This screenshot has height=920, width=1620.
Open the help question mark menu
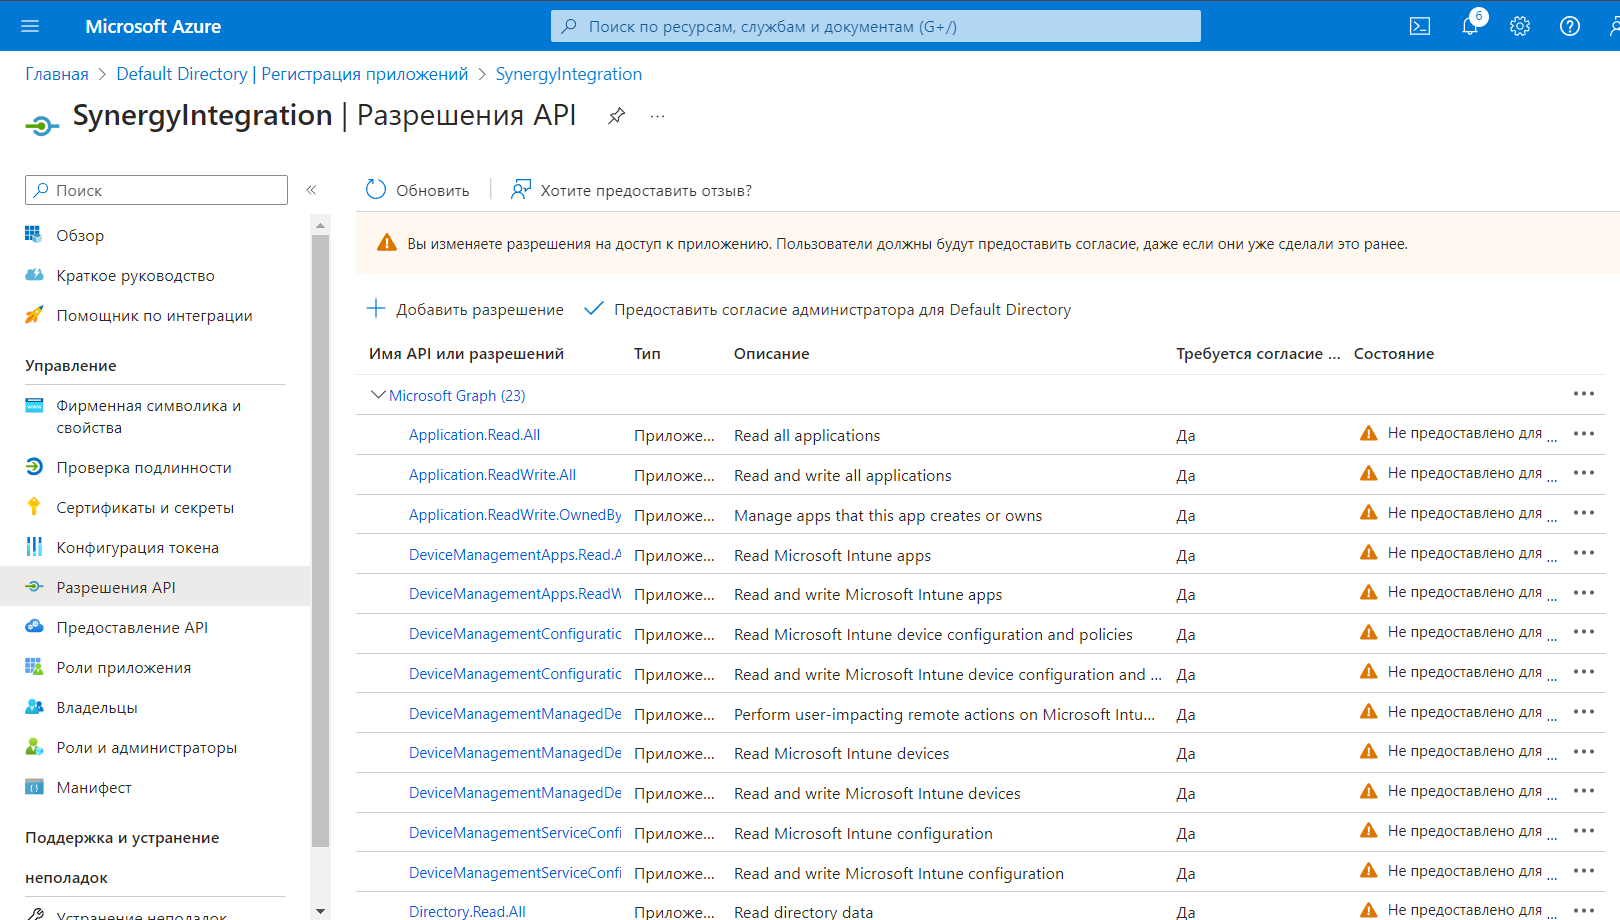click(x=1570, y=26)
